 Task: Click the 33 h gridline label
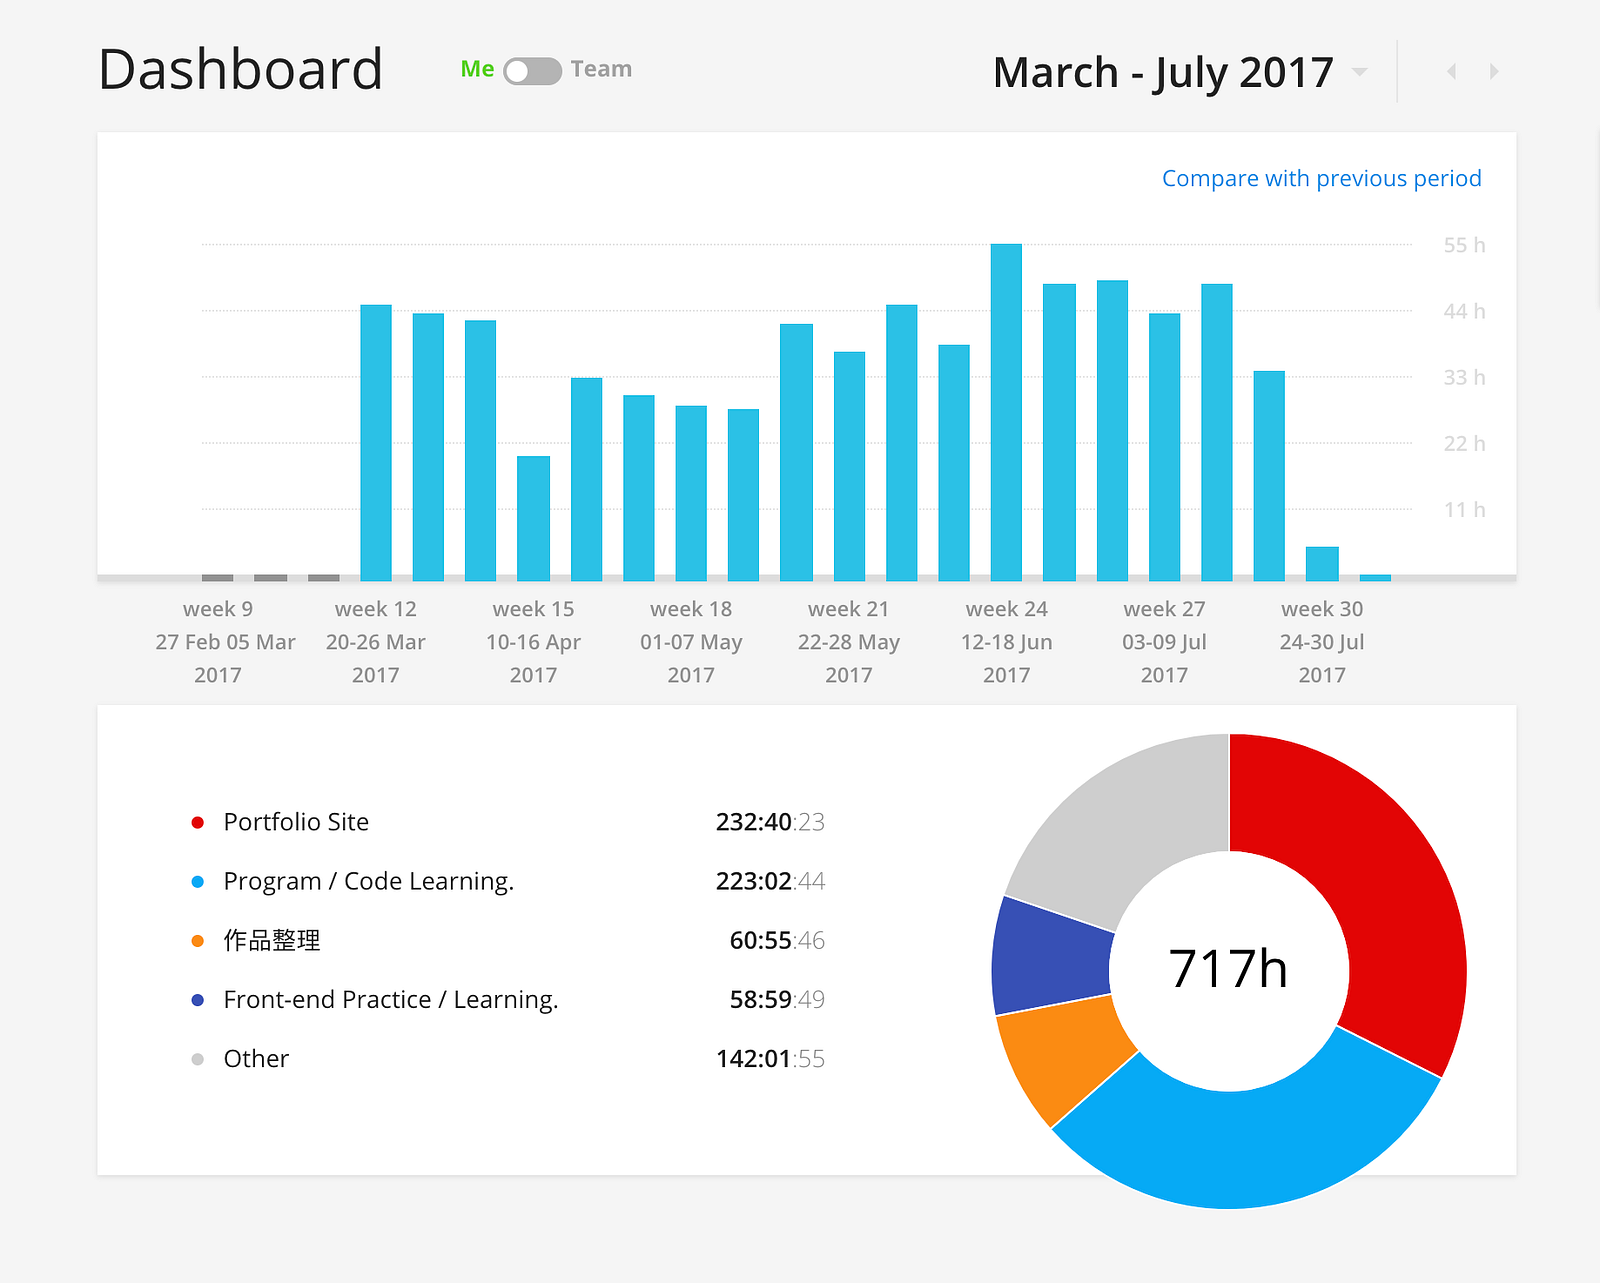pos(1464,377)
